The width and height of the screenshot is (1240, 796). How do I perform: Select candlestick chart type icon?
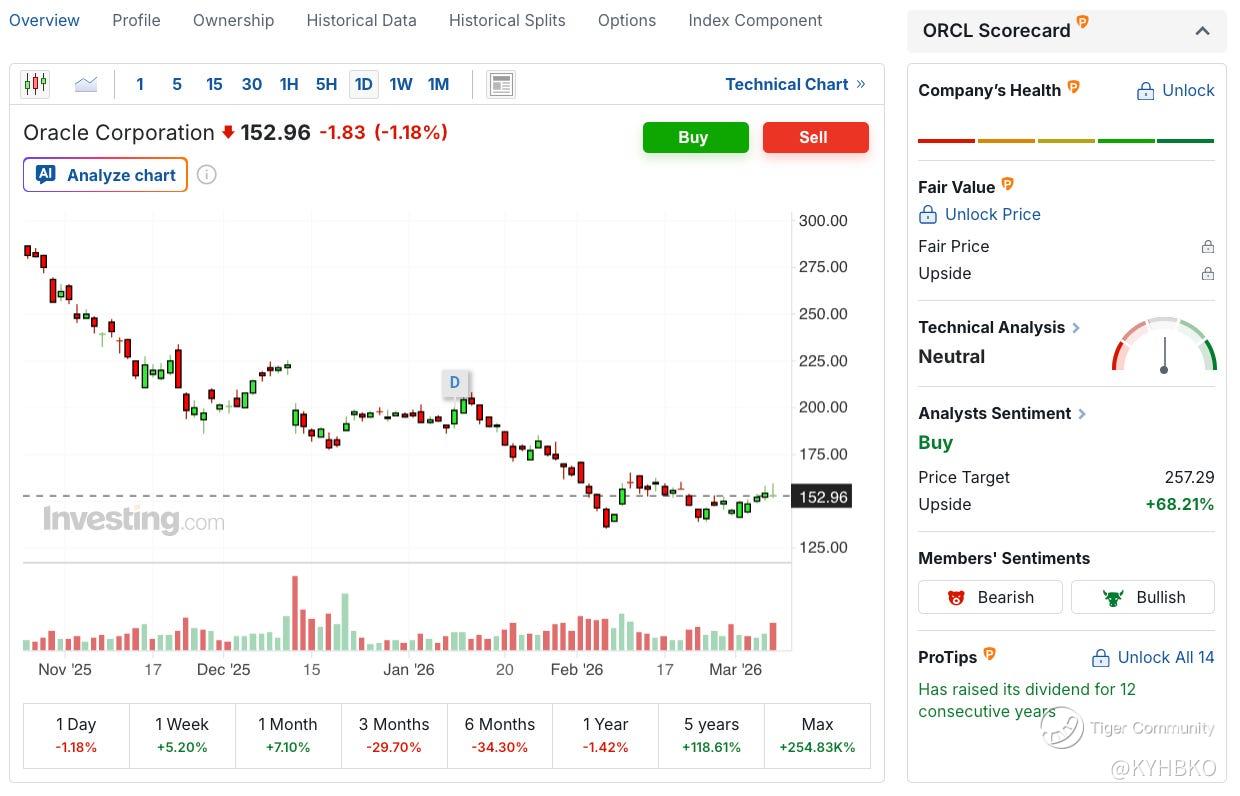click(35, 84)
